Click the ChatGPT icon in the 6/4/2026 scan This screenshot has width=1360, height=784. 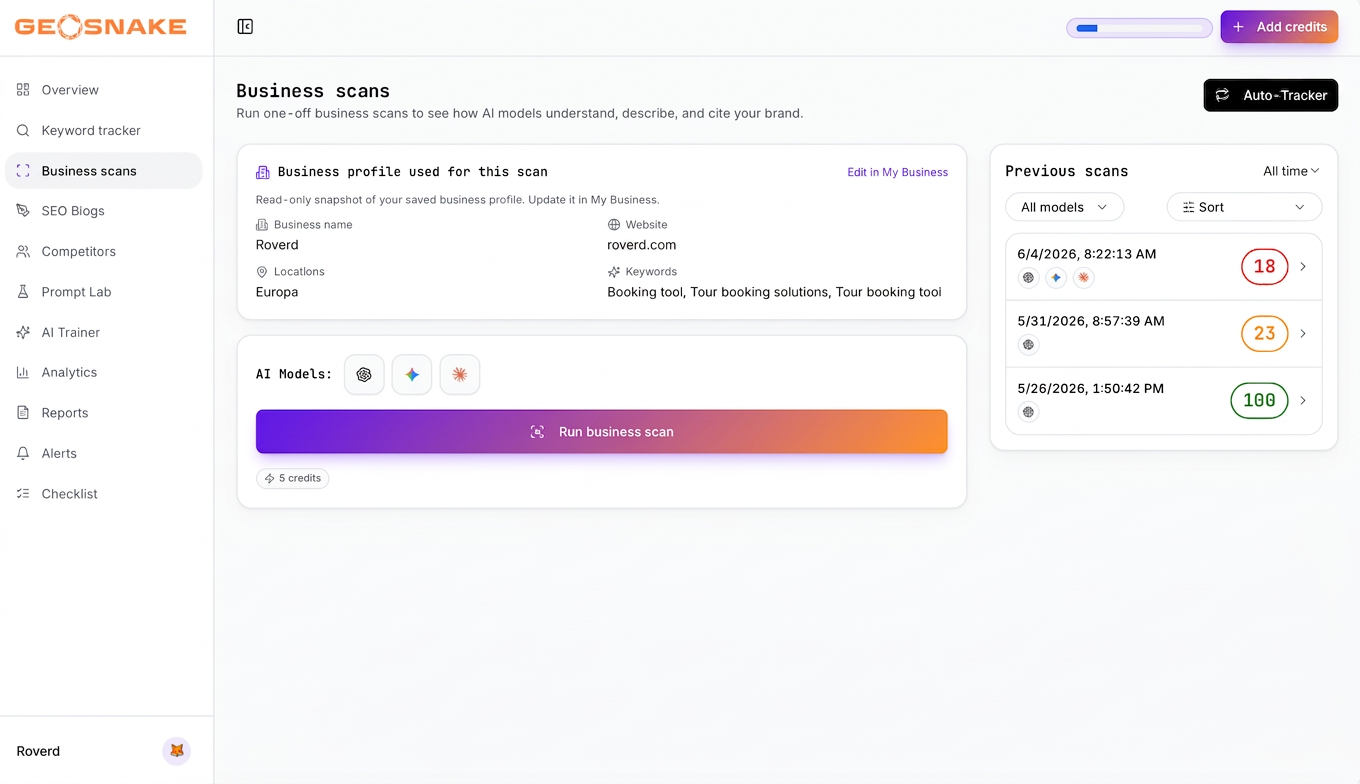coord(1028,278)
